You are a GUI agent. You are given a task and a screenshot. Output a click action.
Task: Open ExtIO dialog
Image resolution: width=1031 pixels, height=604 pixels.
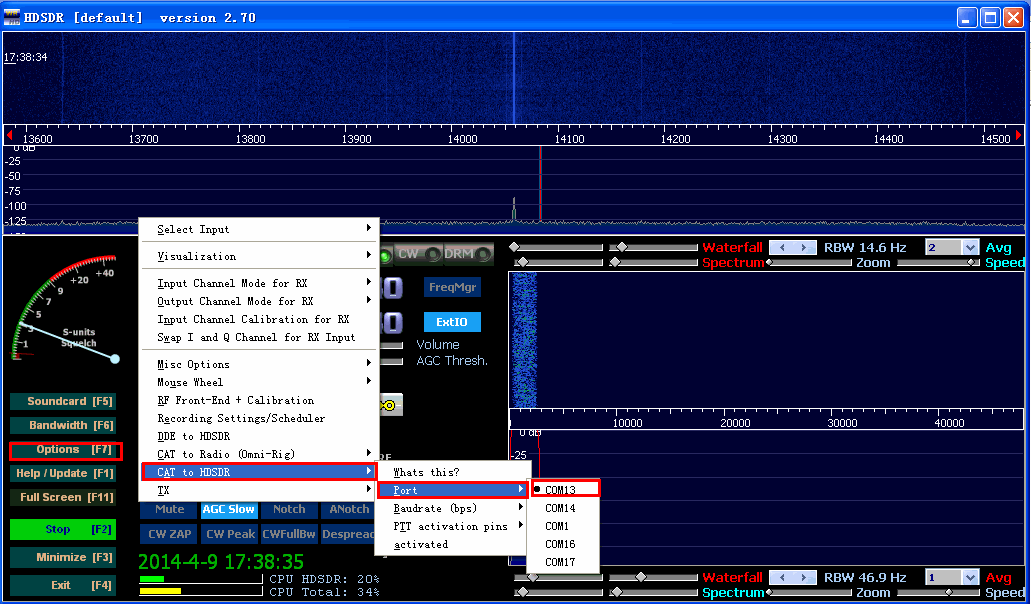pyautogui.click(x=452, y=322)
